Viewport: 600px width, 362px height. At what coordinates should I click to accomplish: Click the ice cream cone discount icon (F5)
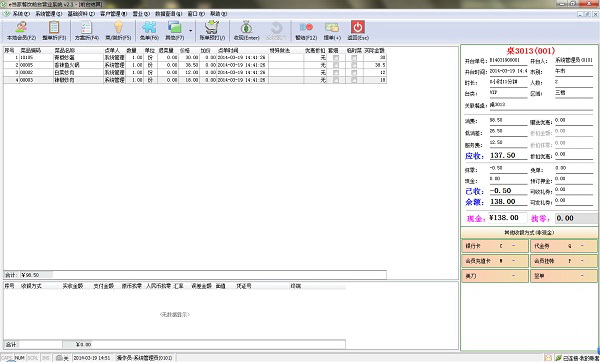click(x=118, y=31)
